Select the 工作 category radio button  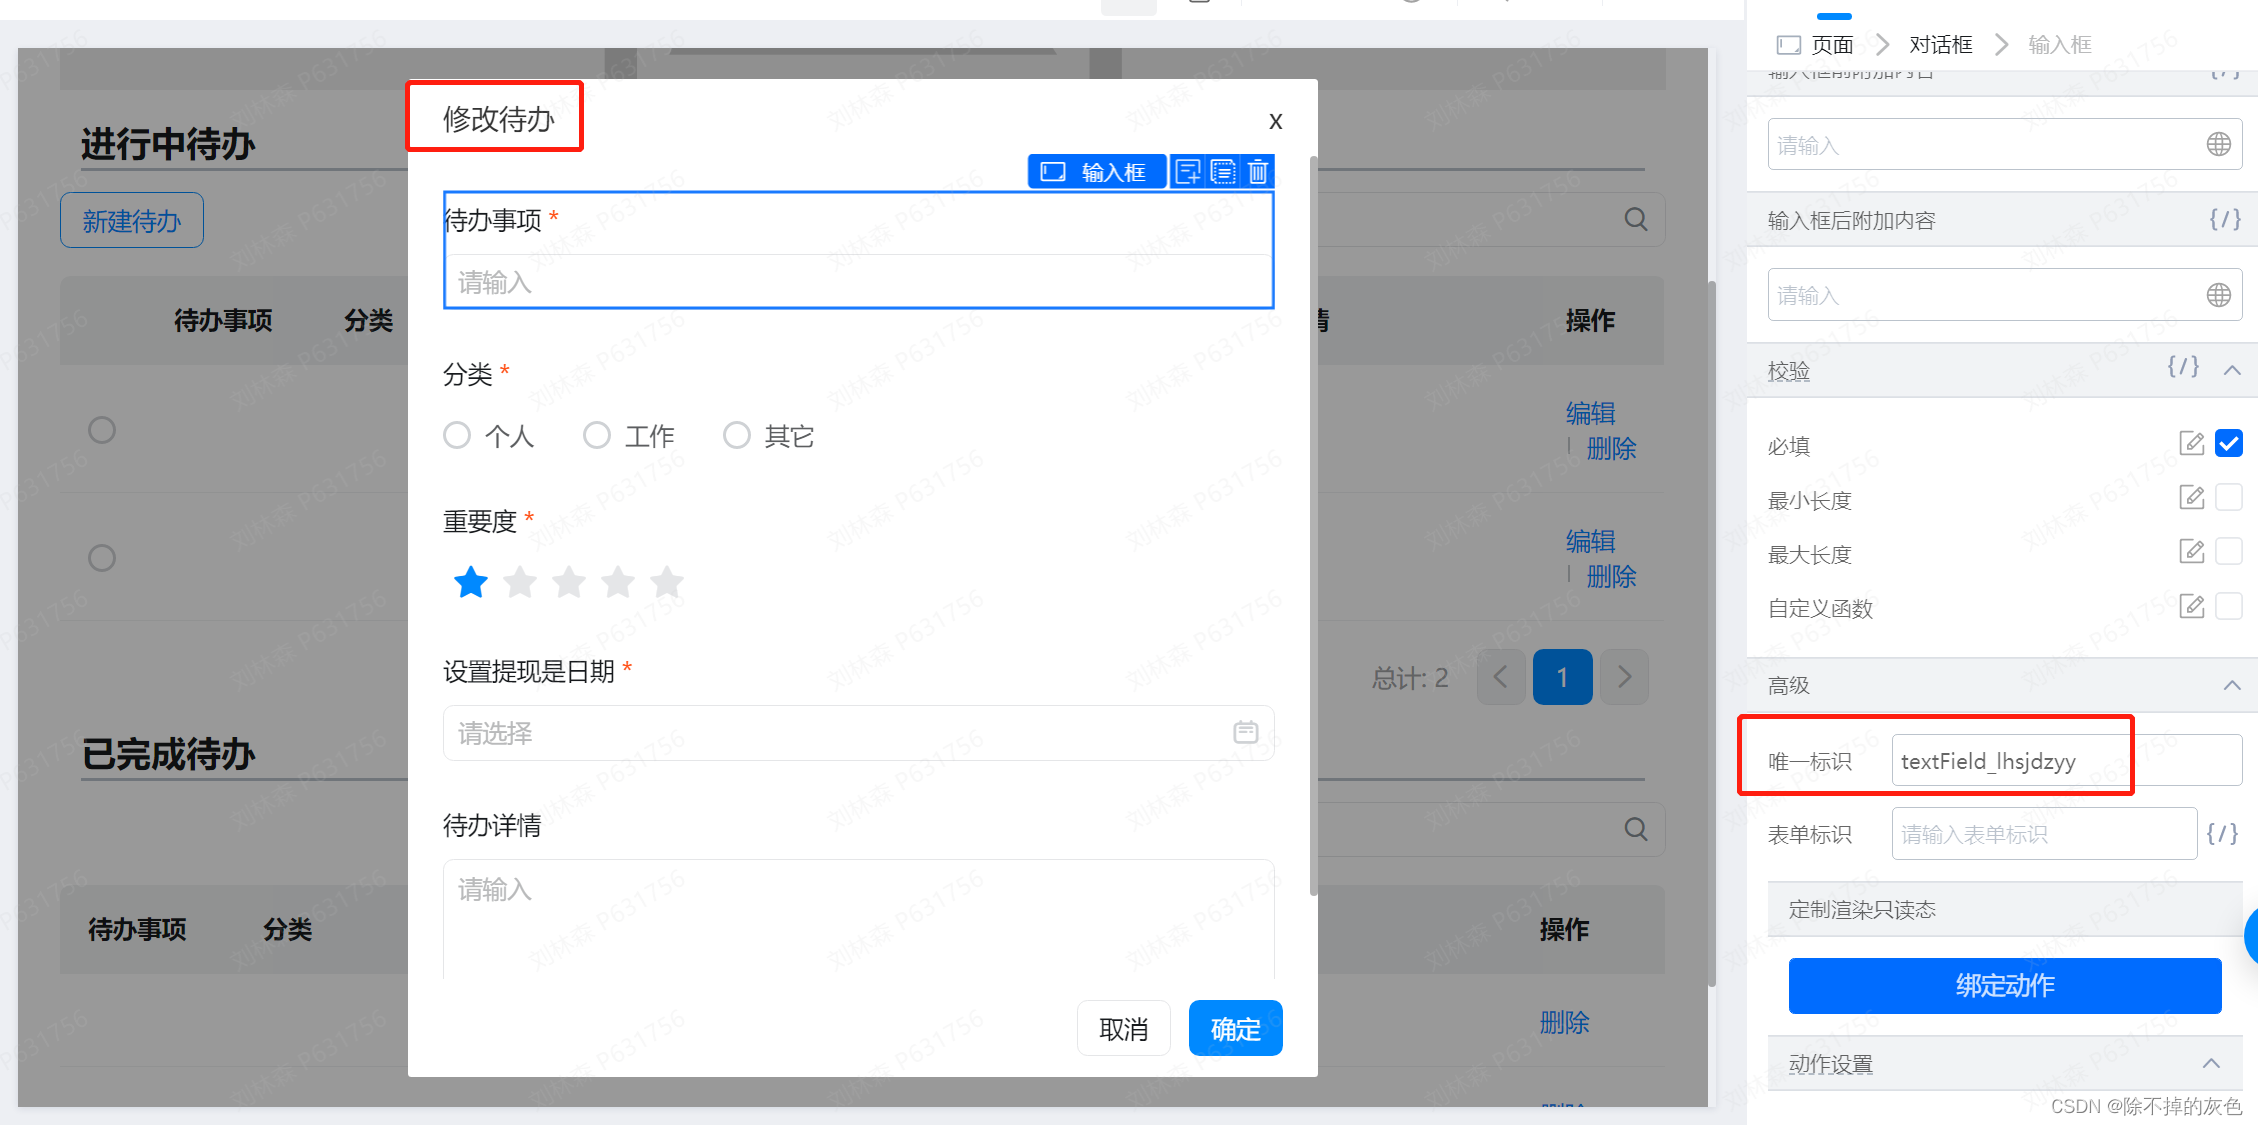[x=597, y=435]
